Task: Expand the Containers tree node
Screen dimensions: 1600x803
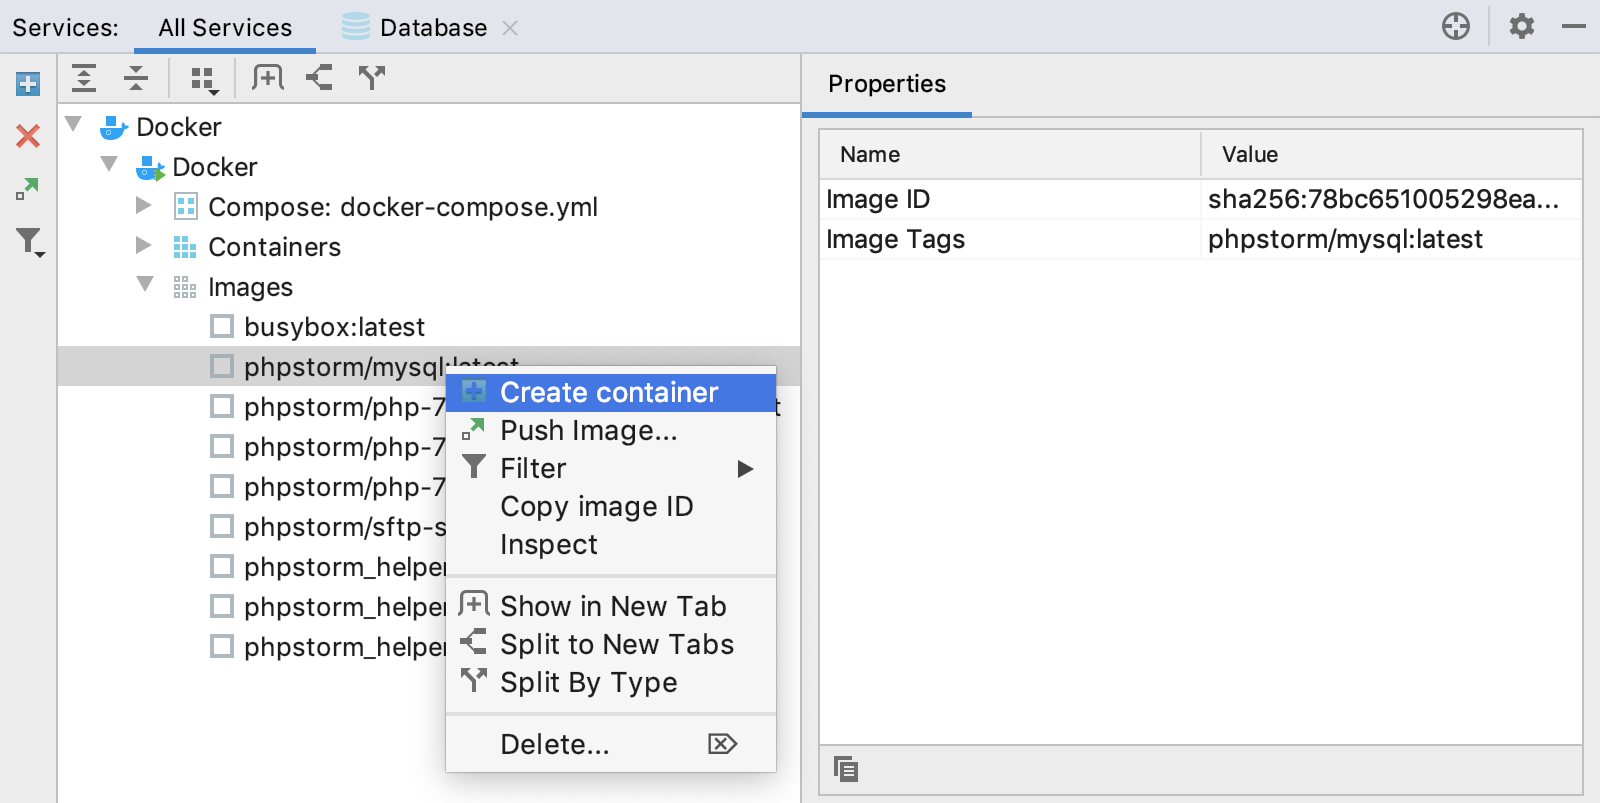Action: [144, 246]
